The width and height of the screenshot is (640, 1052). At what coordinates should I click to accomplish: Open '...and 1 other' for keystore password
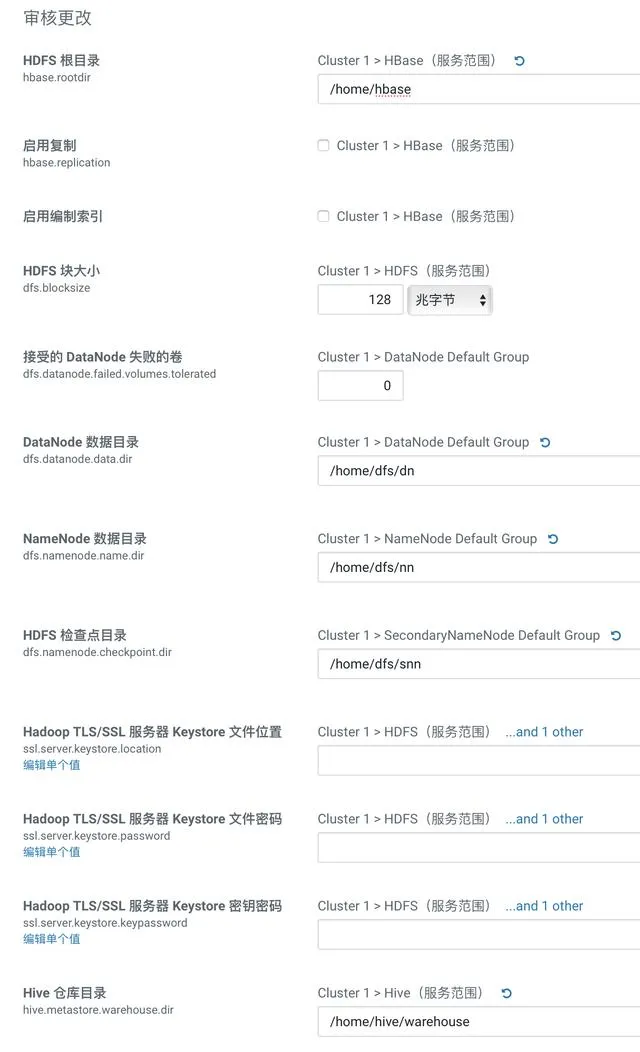(544, 819)
